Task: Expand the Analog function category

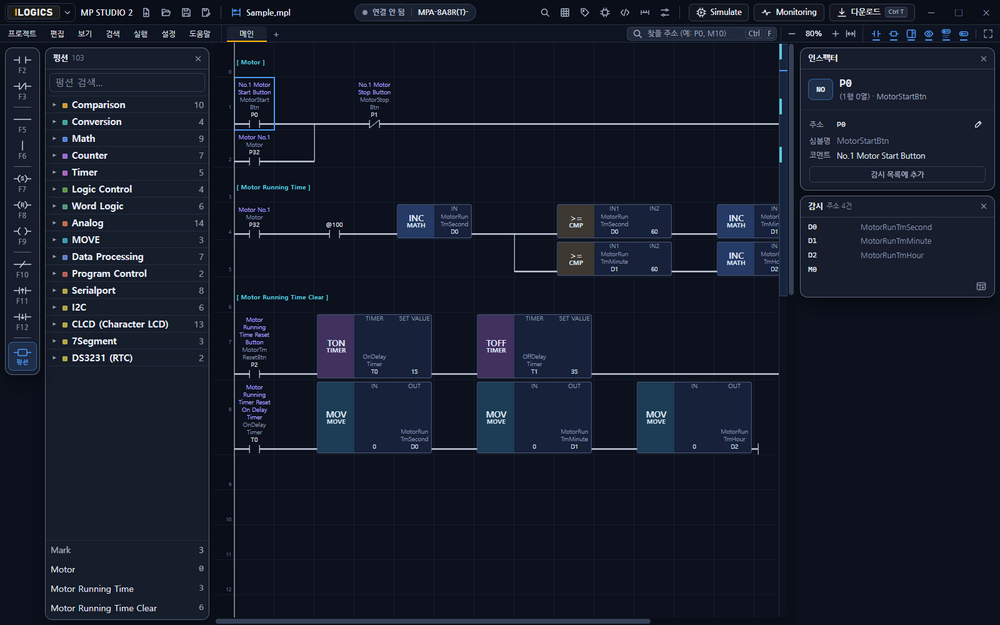Action: click(x=128, y=223)
